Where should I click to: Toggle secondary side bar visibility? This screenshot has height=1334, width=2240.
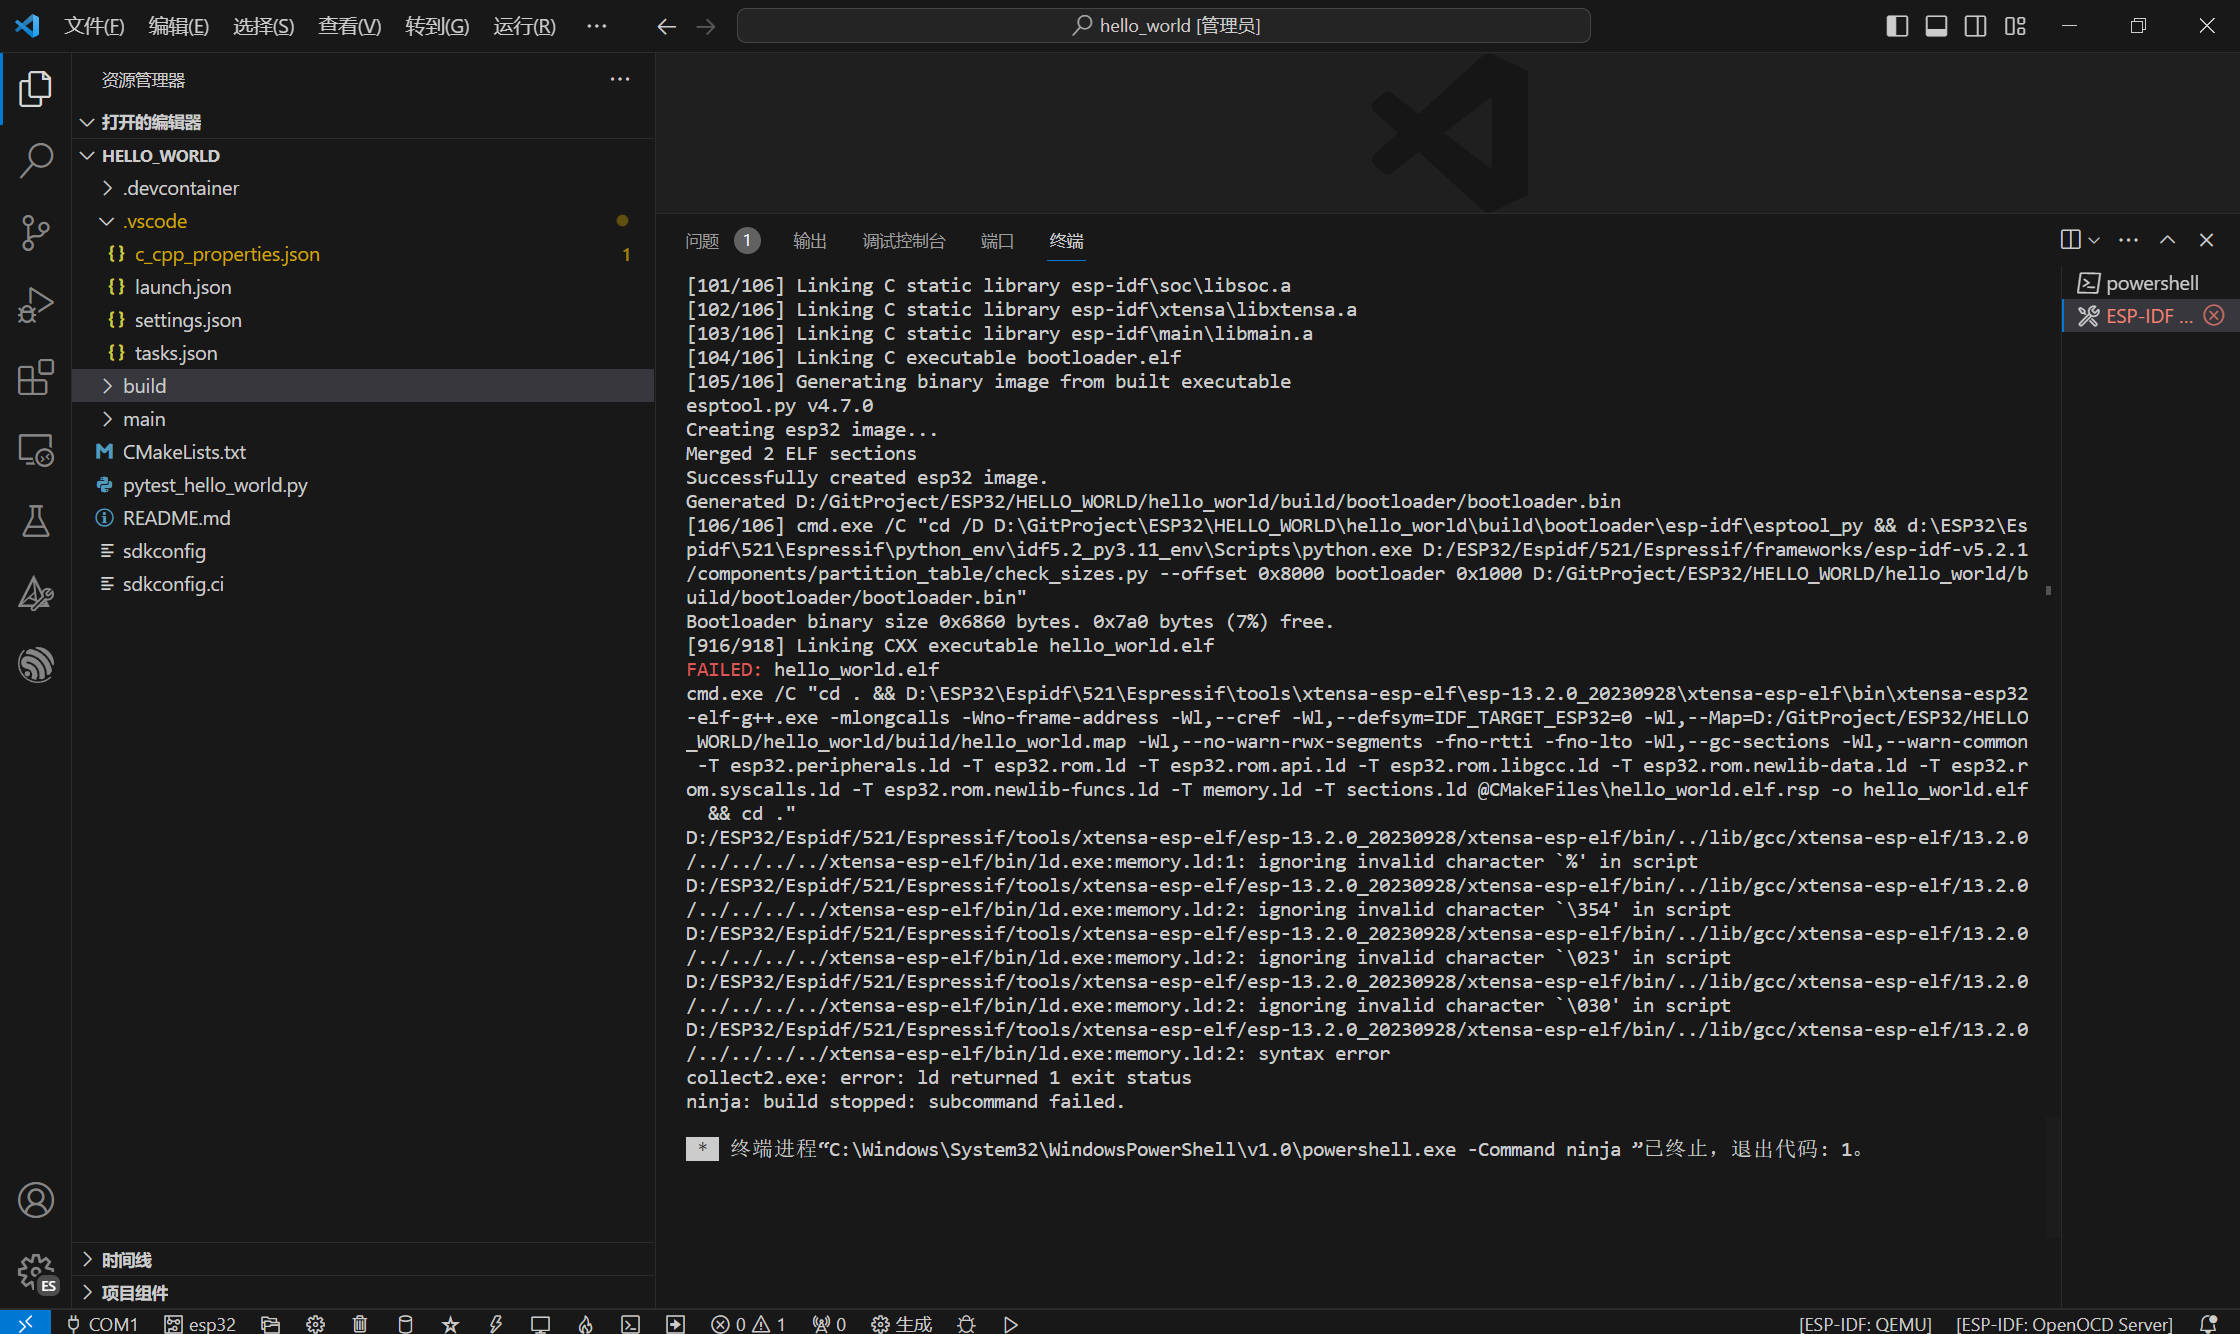[1975, 26]
